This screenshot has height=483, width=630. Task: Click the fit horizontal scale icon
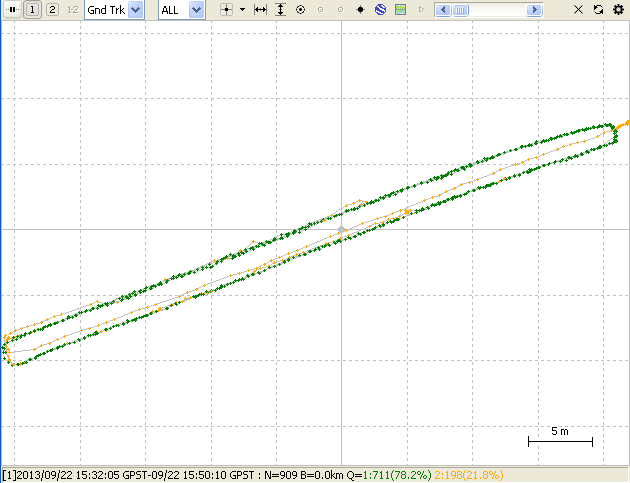point(260,10)
